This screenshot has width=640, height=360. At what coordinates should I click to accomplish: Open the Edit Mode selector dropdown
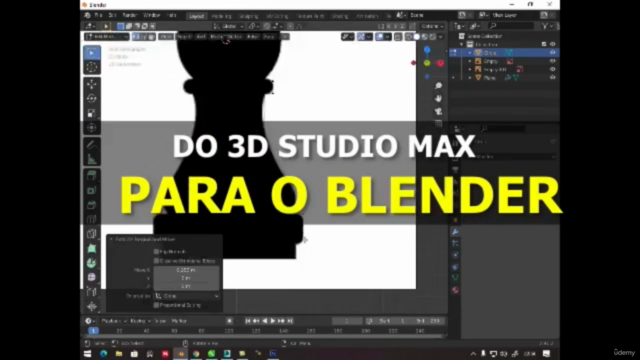(106, 37)
